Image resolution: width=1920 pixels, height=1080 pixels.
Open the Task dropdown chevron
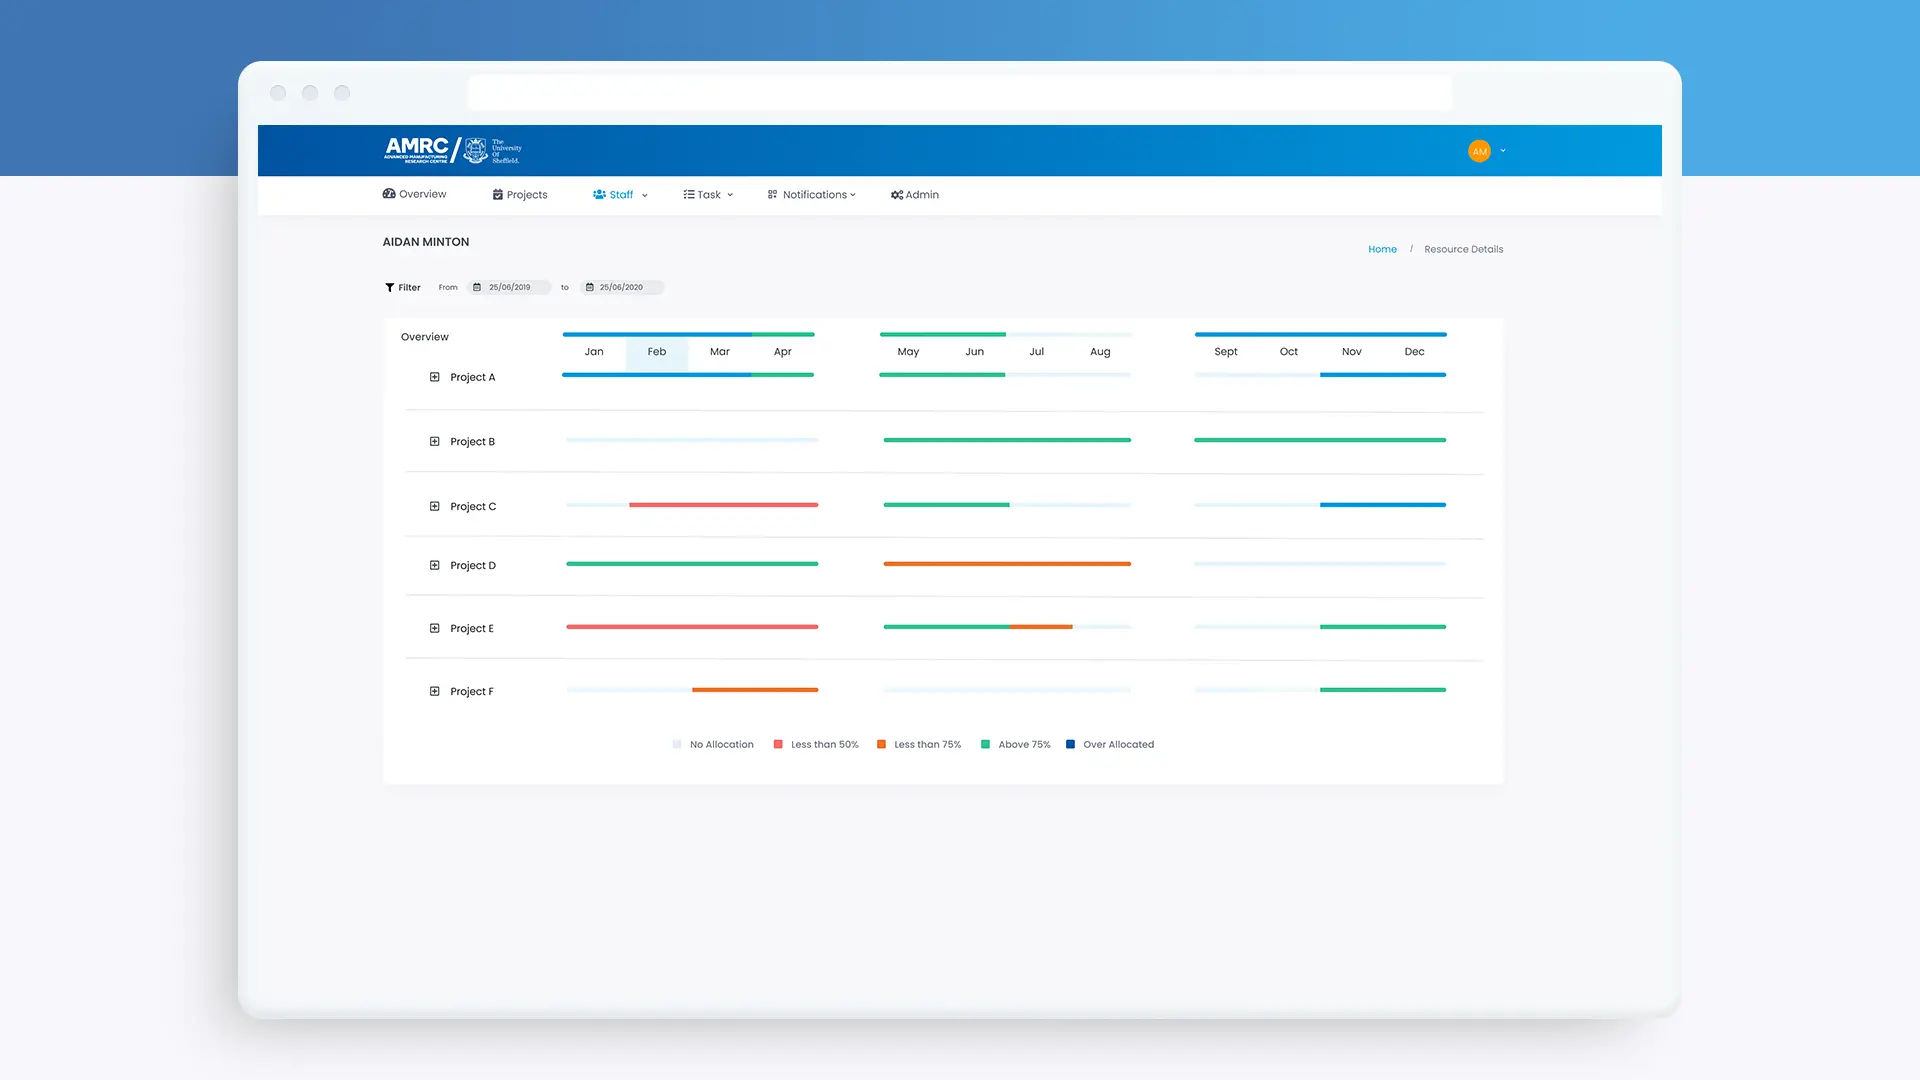[x=731, y=195]
